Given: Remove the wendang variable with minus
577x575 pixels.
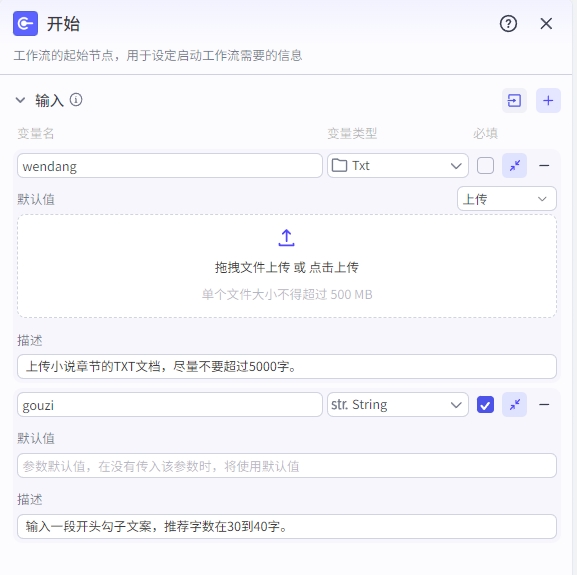Looking at the screenshot, I should [544, 166].
